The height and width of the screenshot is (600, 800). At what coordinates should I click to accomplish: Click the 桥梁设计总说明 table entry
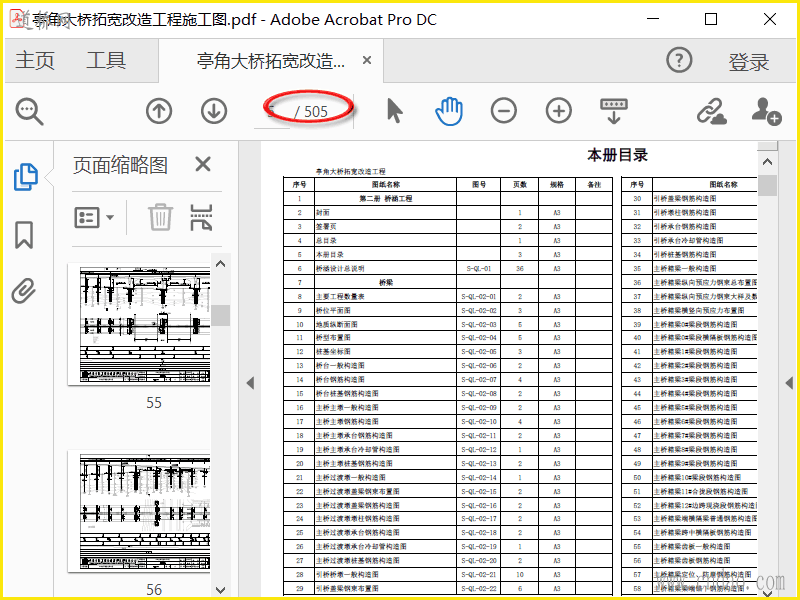coord(340,268)
